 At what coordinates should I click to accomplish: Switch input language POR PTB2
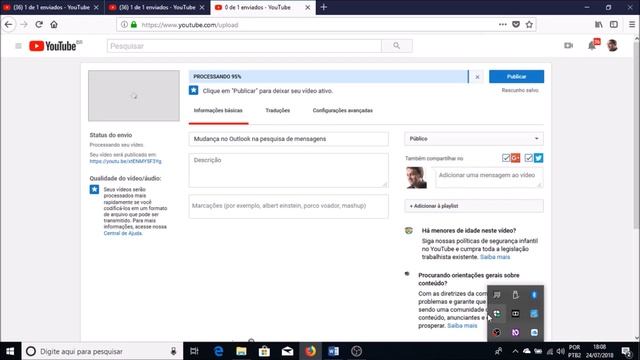tap(574, 351)
